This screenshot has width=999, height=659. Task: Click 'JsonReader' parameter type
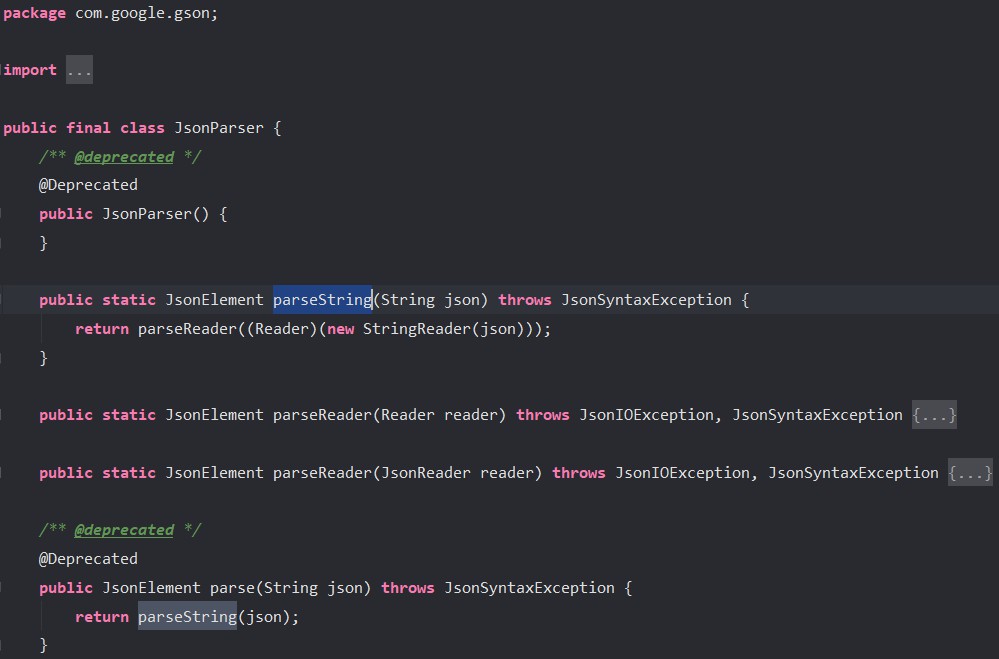(426, 474)
